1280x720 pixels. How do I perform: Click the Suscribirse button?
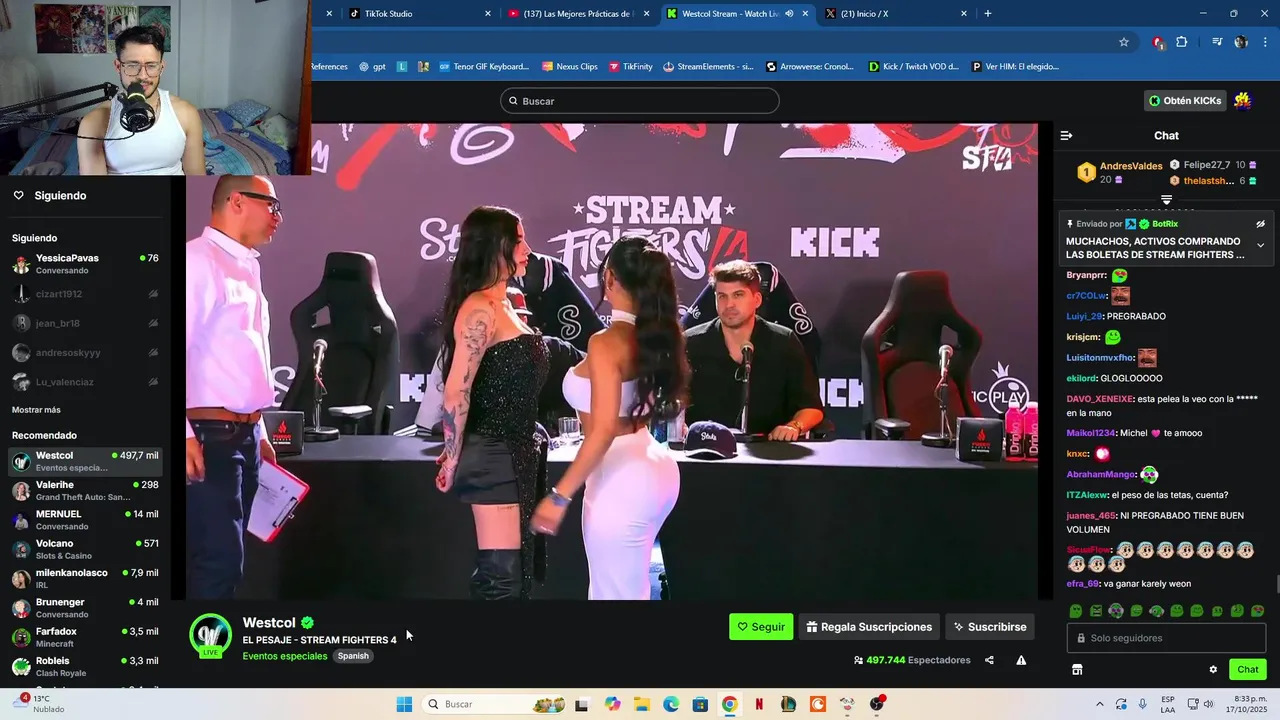(x=990, y=627)
